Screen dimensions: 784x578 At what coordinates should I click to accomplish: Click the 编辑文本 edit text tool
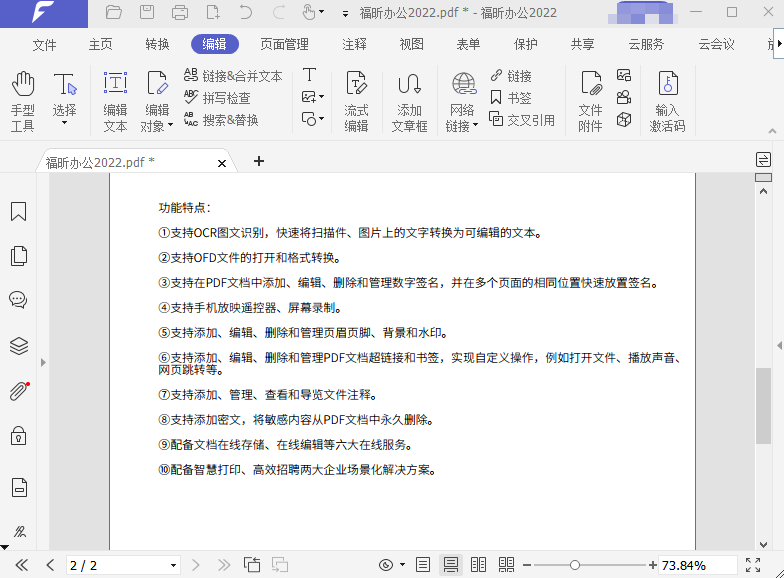(115, 100)
